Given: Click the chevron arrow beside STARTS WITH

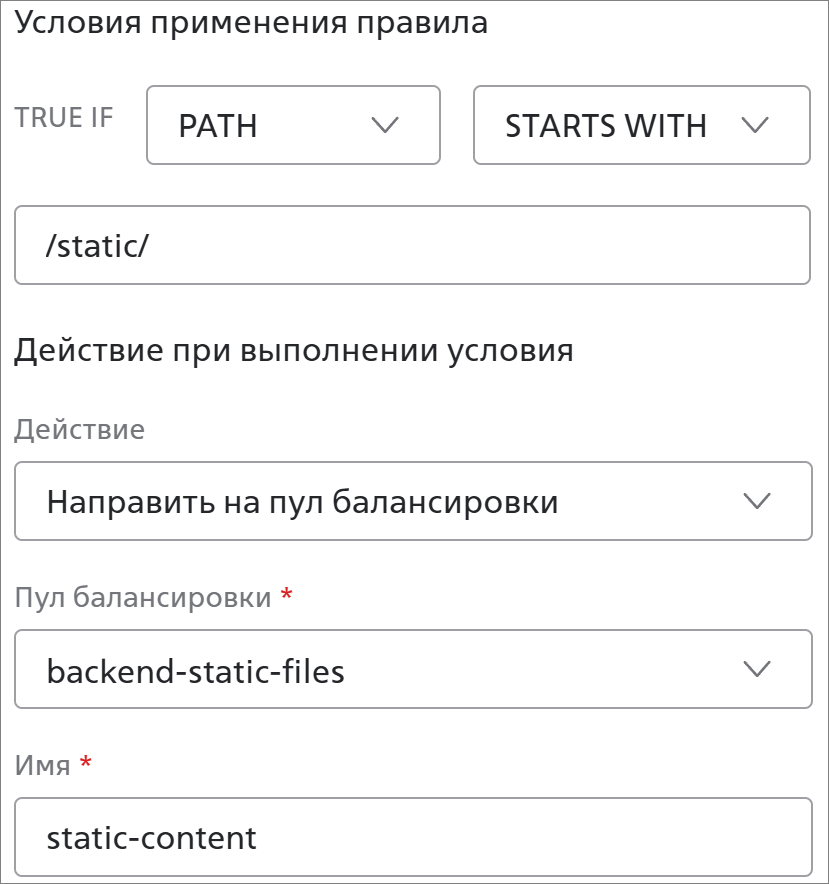Looking at the screenshot, I should 755,125.
